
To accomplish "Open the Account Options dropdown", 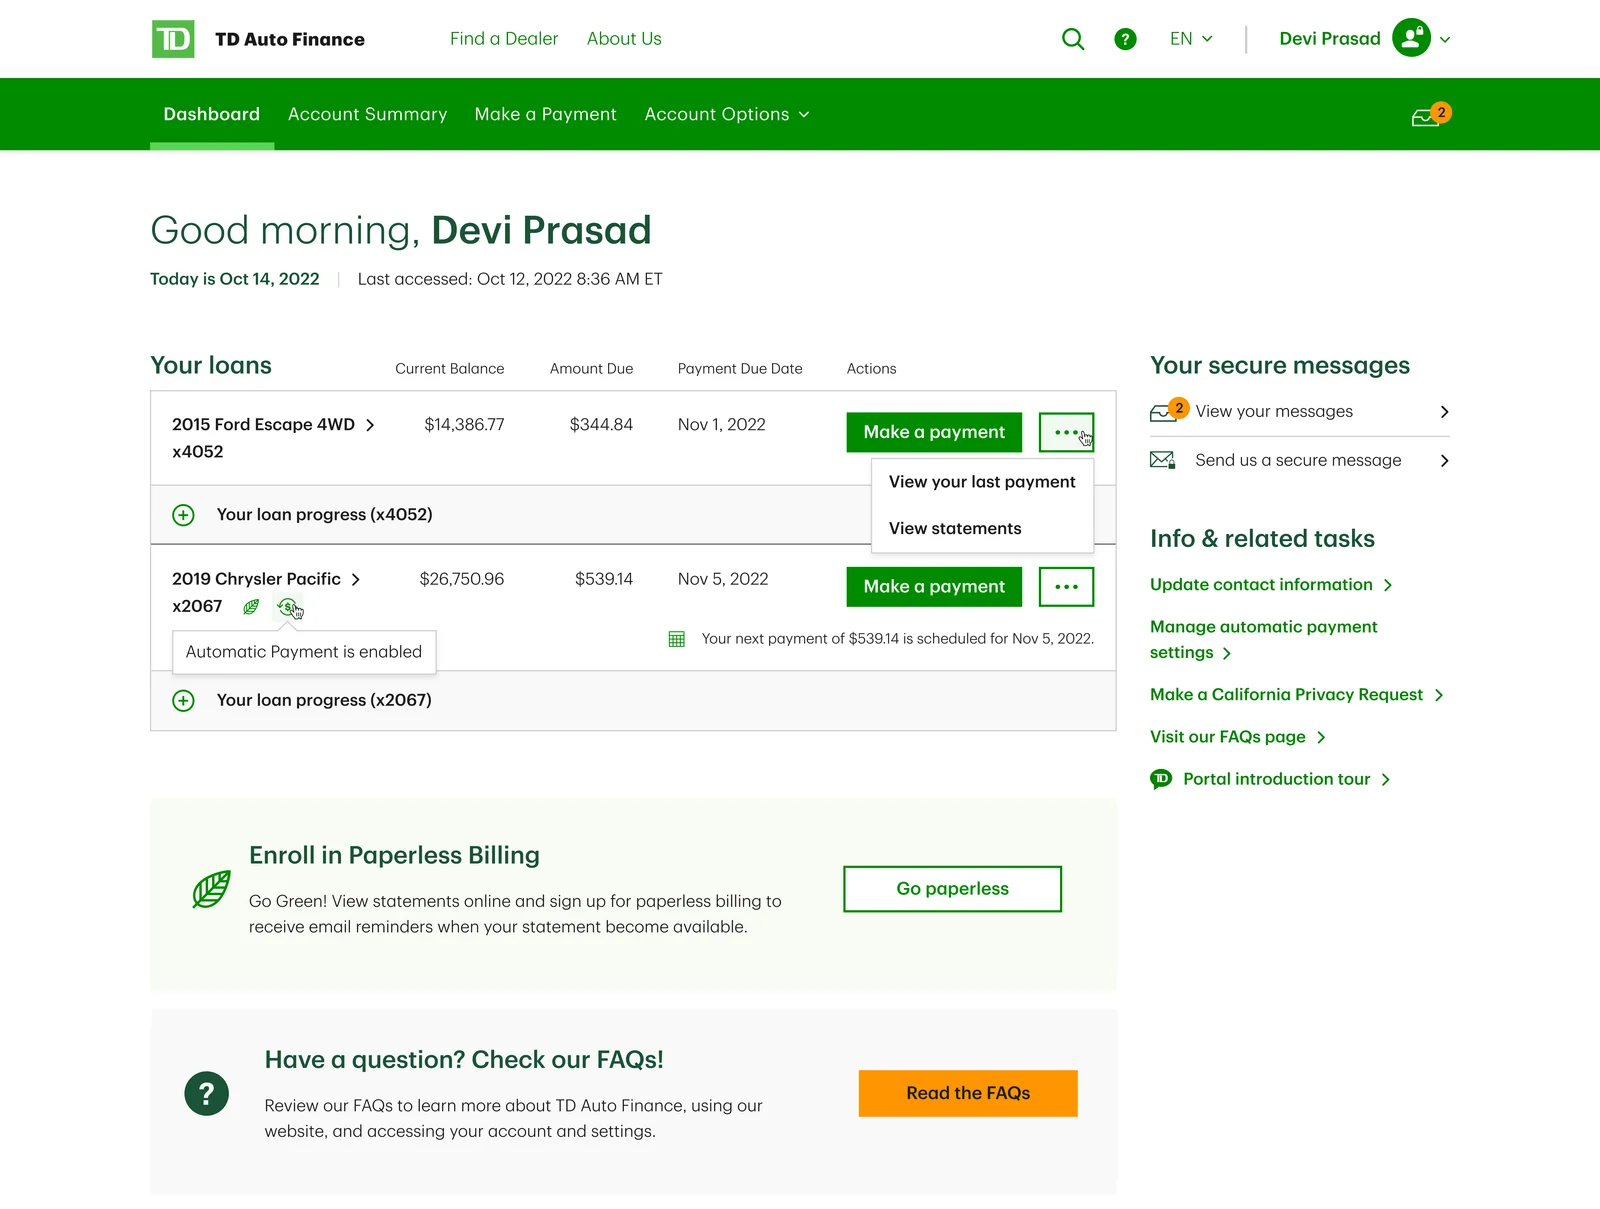I will pyautogui.click(x=727, y=114).
